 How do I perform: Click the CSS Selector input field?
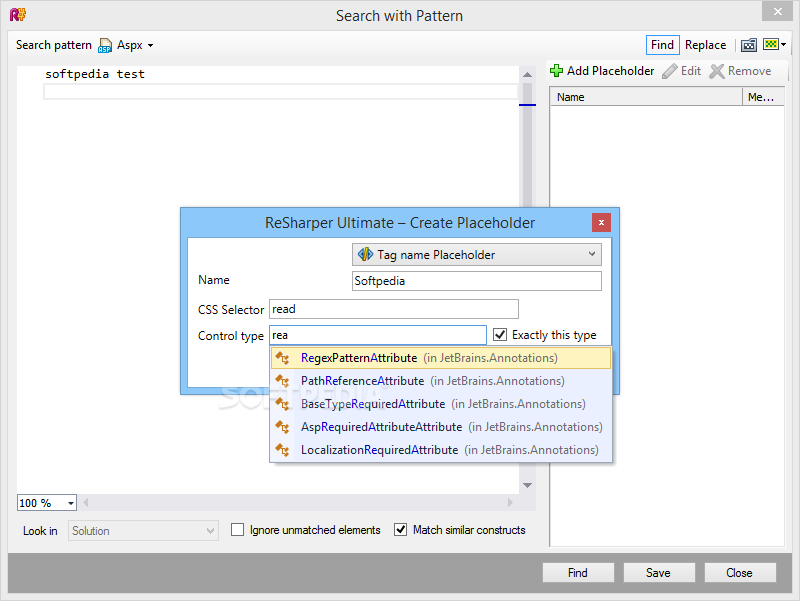[394, 309]
